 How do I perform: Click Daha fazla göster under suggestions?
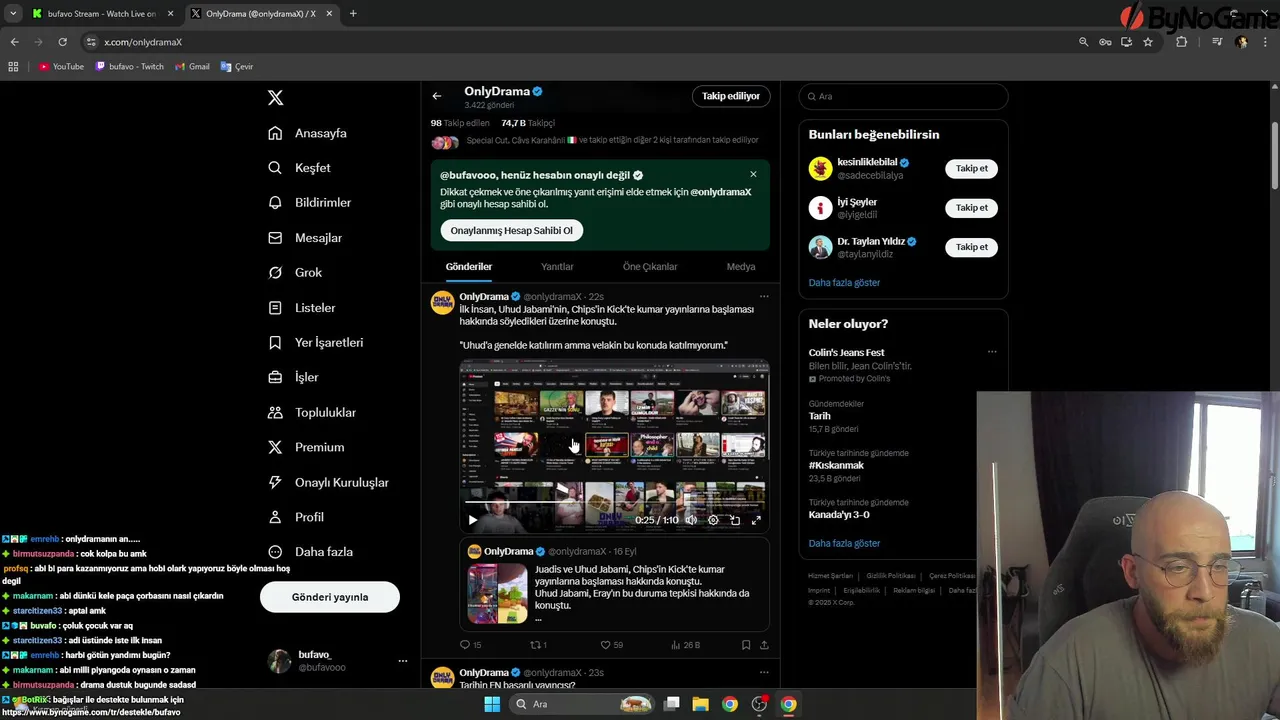(x=844, y=283)
